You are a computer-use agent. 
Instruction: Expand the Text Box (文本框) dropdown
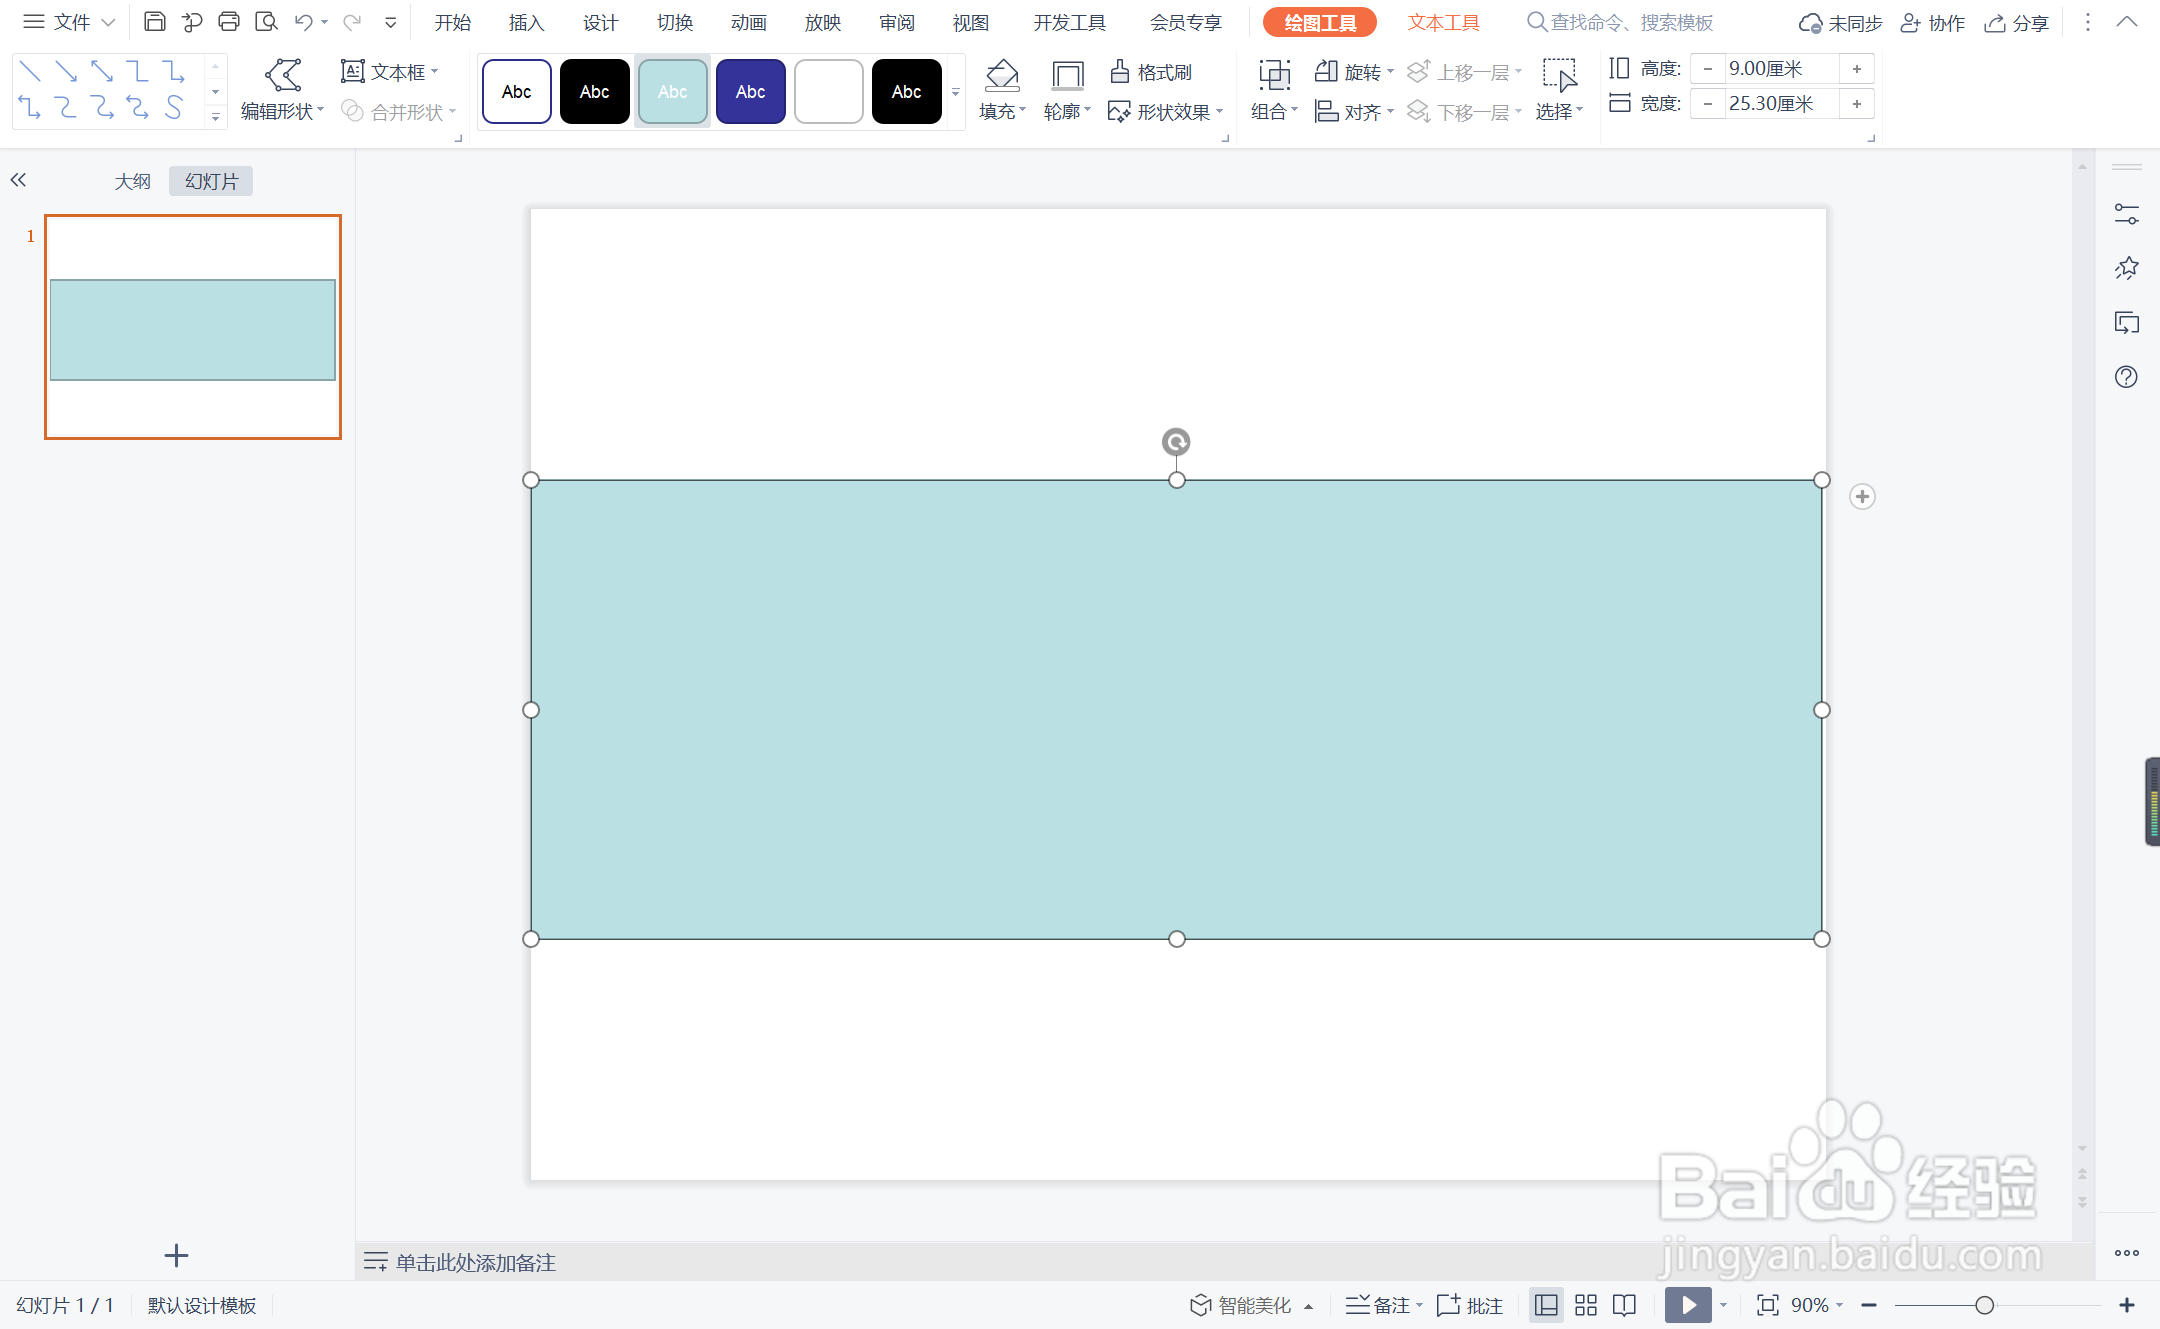tap(435, 72)
